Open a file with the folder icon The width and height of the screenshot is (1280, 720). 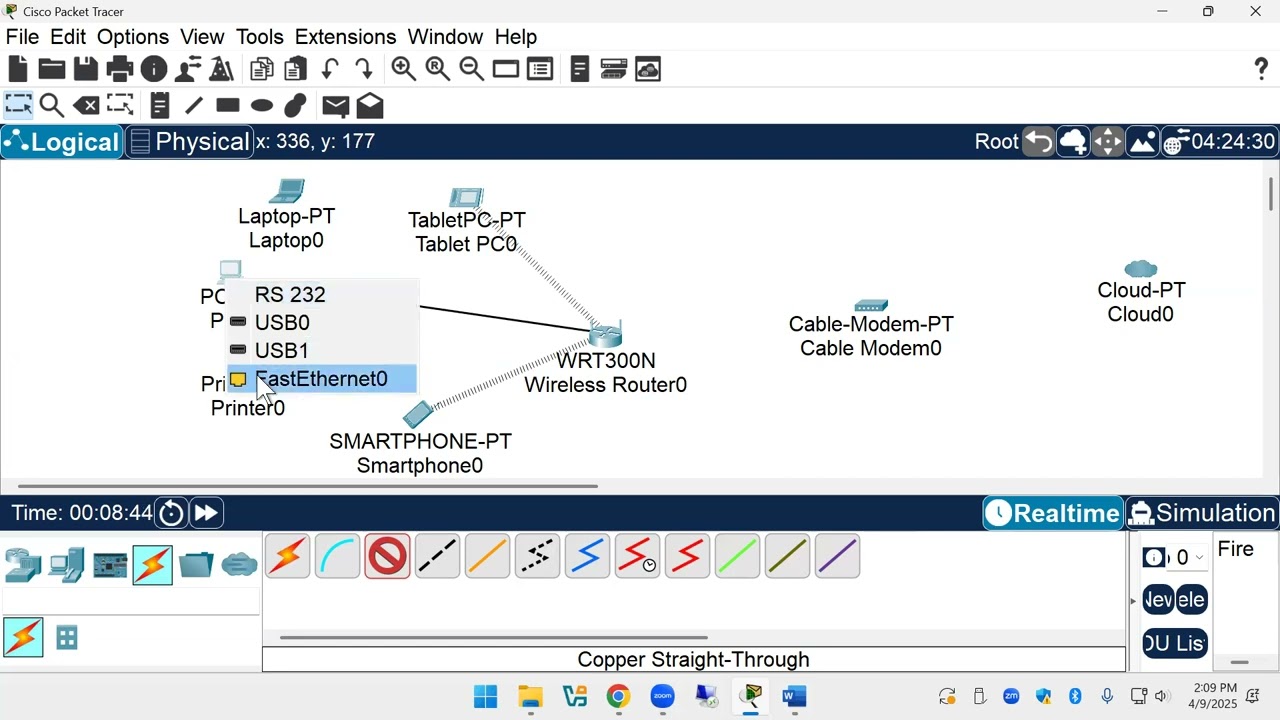(51, 69)
